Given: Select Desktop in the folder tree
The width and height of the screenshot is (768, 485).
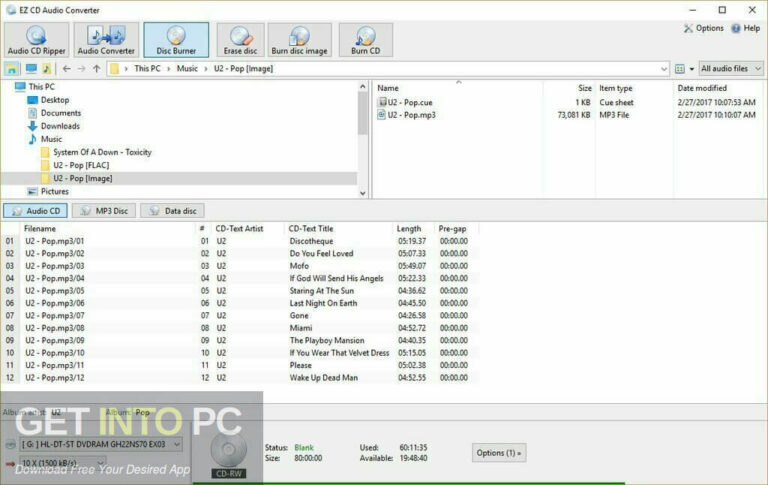Looking at the screenshot, I should (x=55, y=100).
